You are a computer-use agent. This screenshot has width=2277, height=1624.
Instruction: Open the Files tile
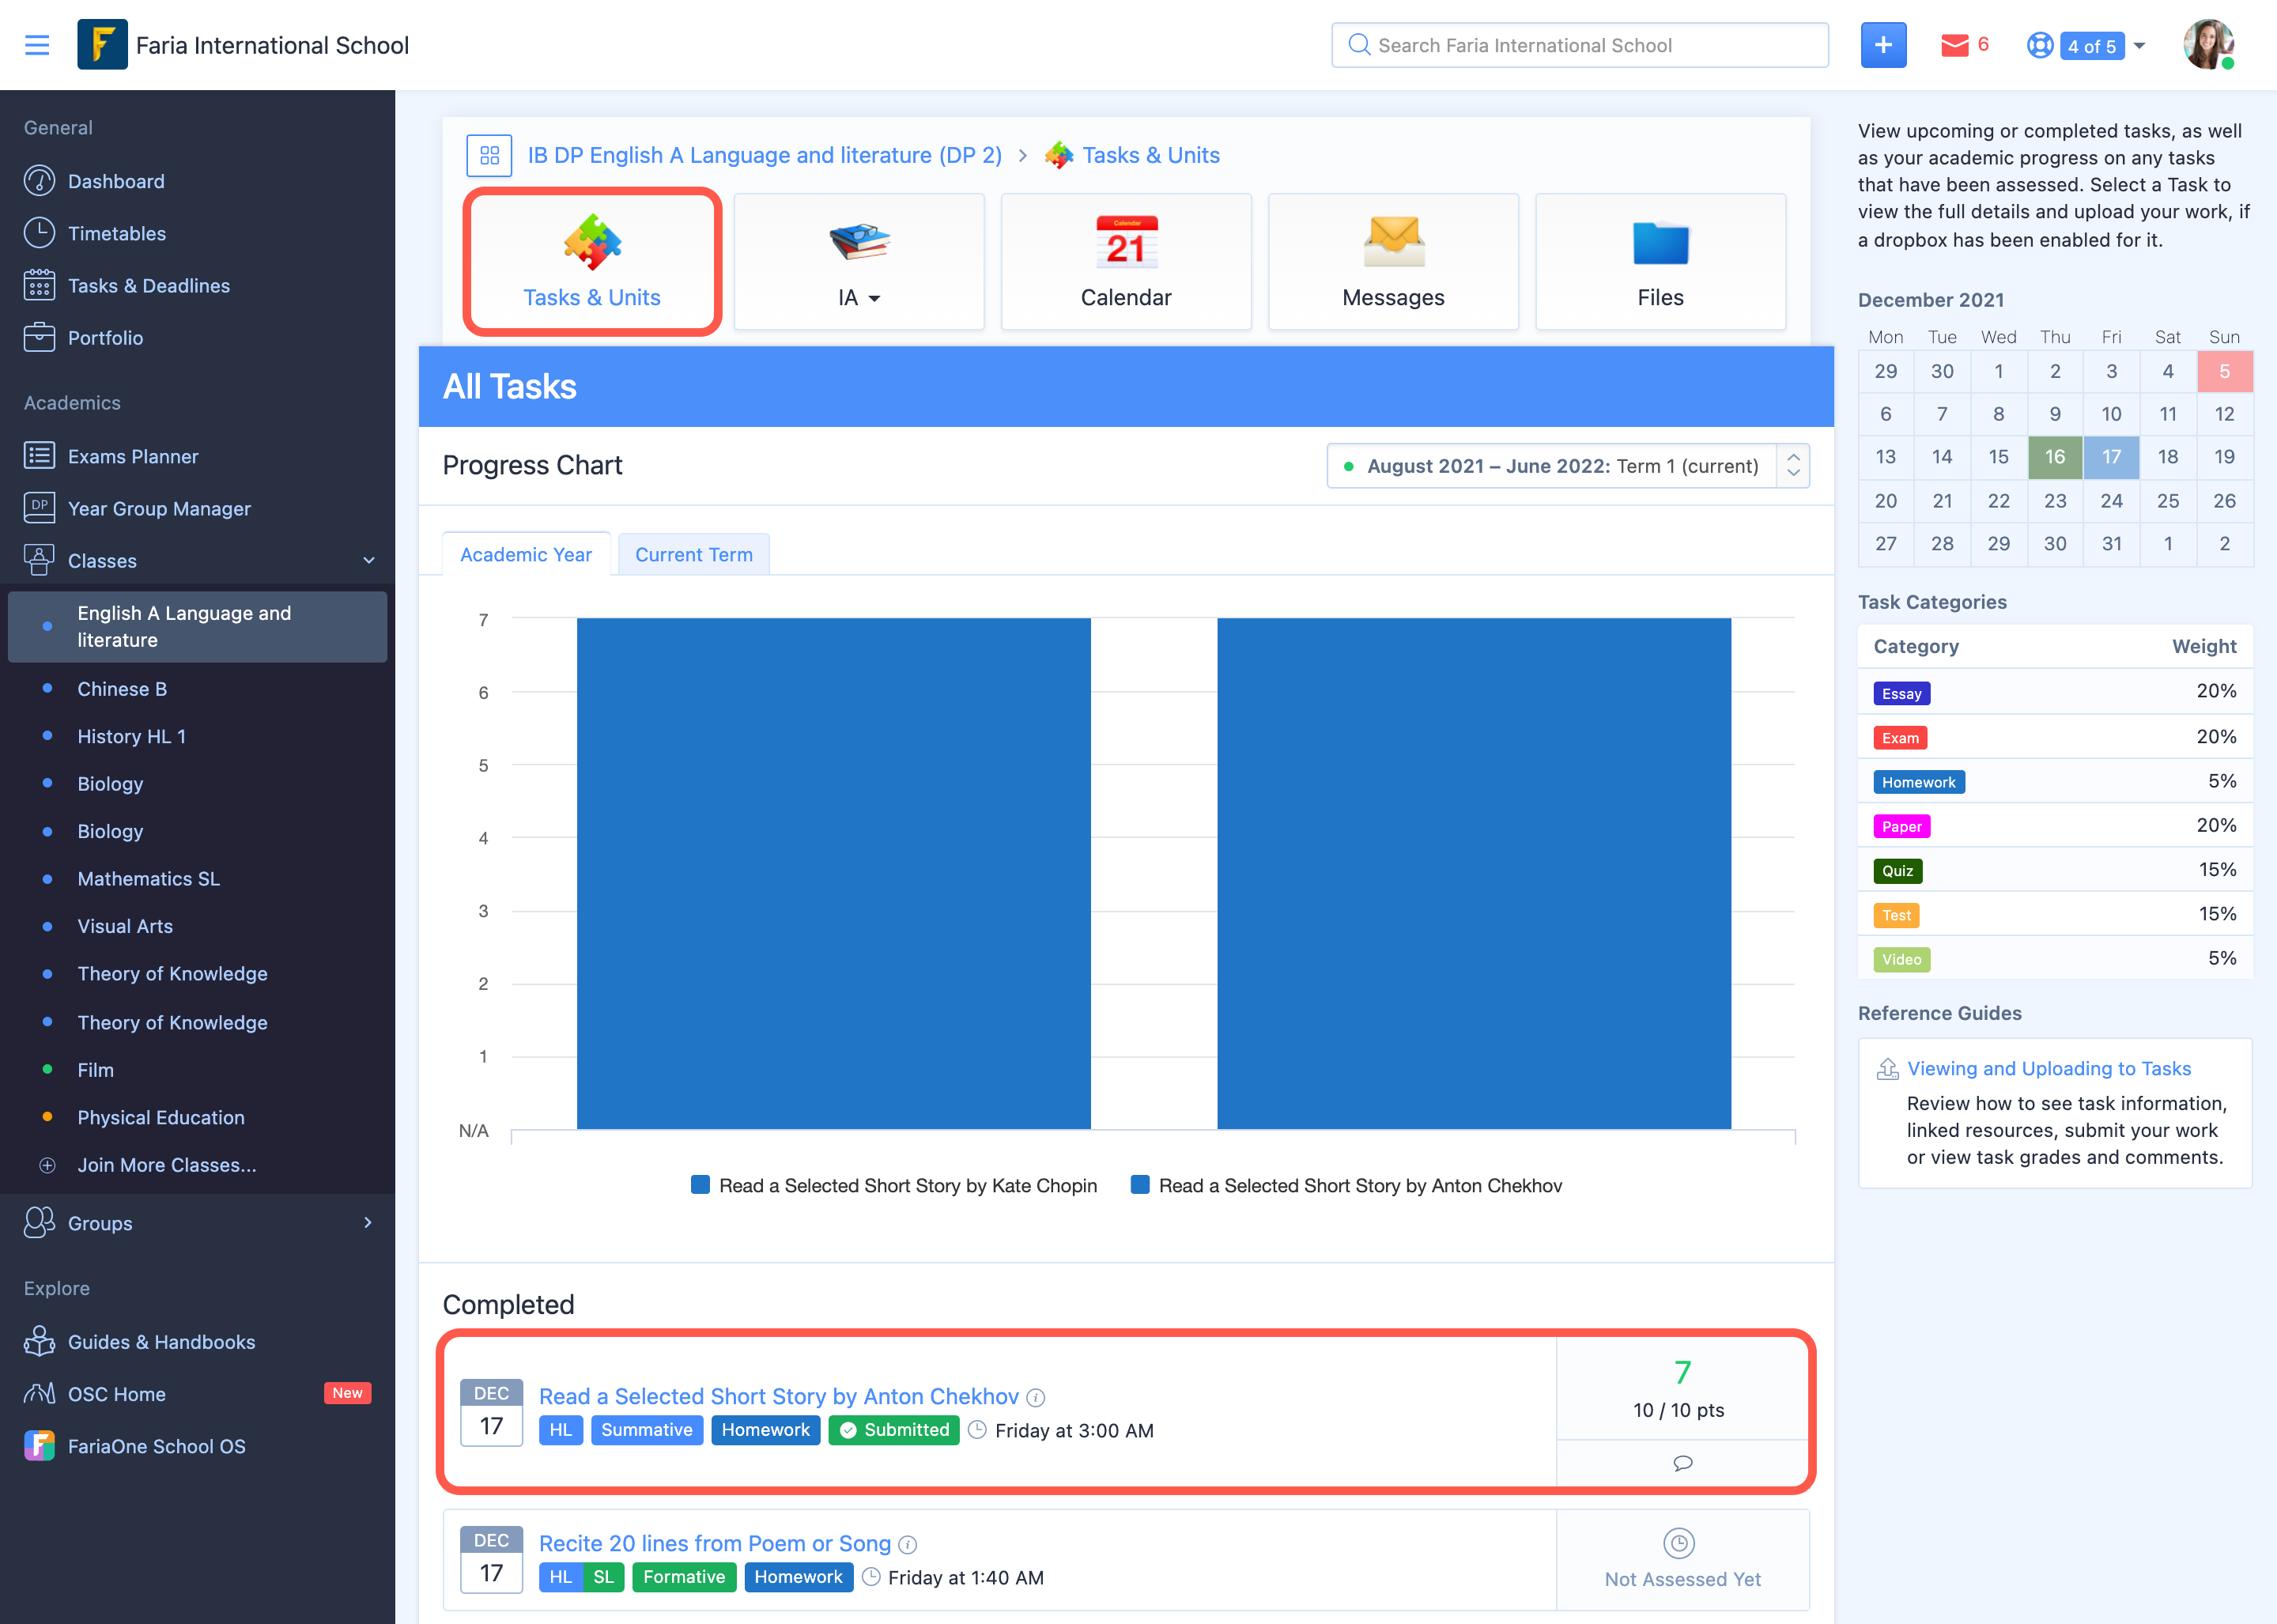(x=1660, y=262)
